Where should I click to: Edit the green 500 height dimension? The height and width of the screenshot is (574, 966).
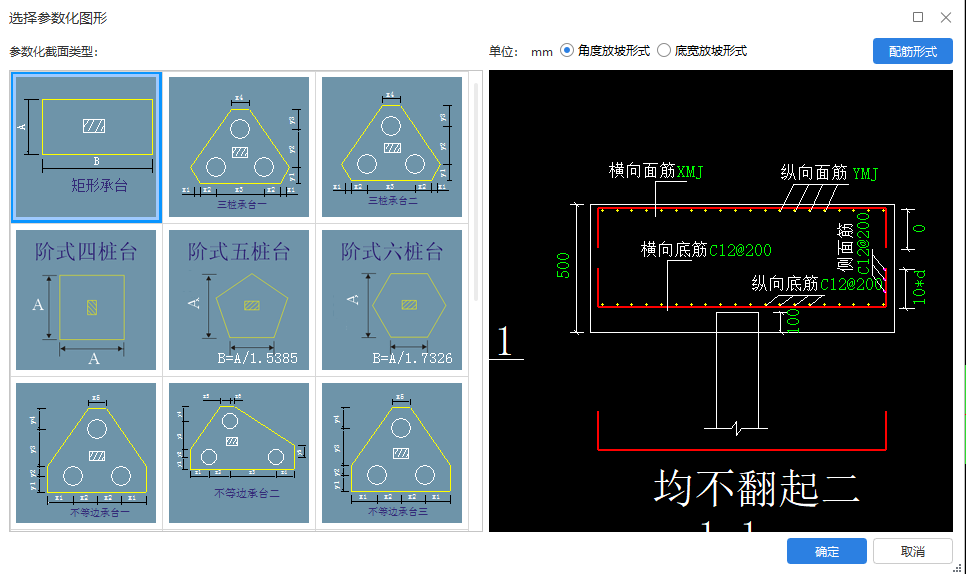pos(563,265)
